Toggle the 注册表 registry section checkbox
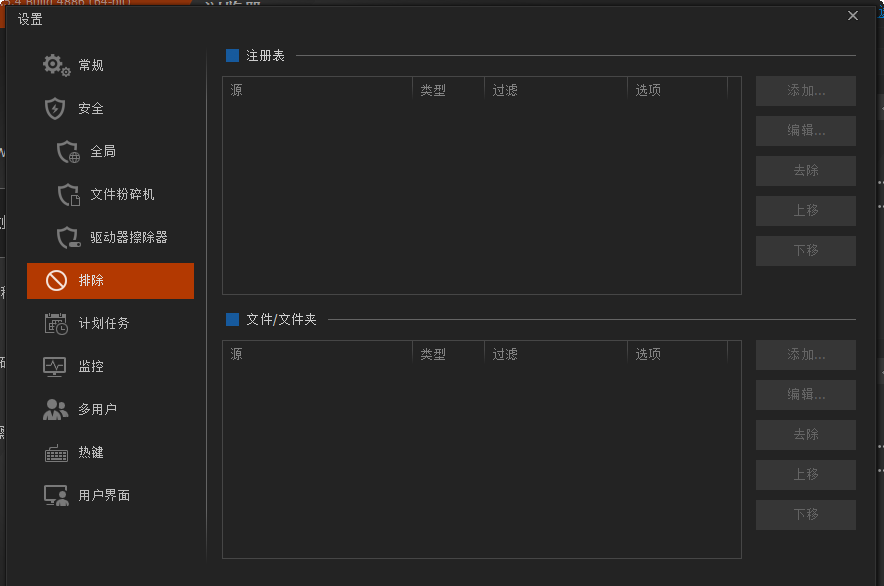This screenshot has height=586, width=884. (231, 56)
